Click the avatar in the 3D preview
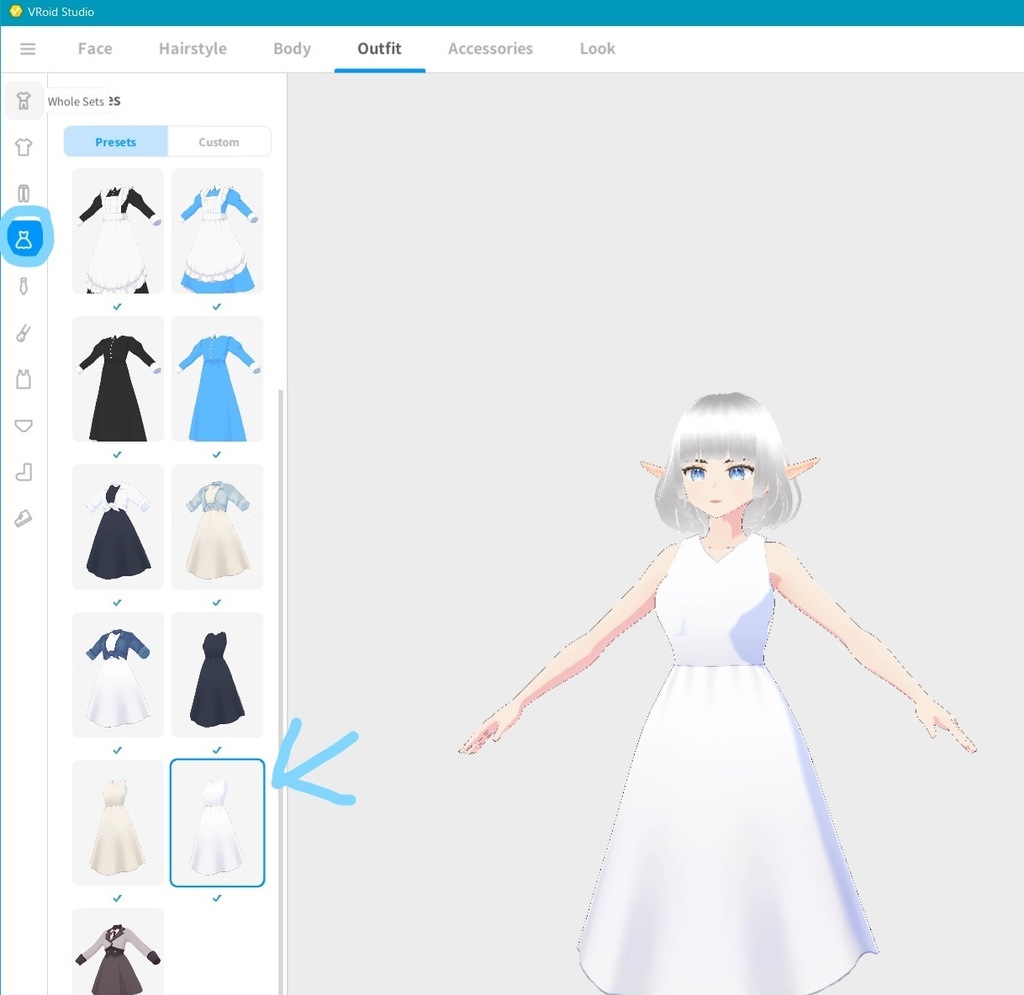 point(717,693)
